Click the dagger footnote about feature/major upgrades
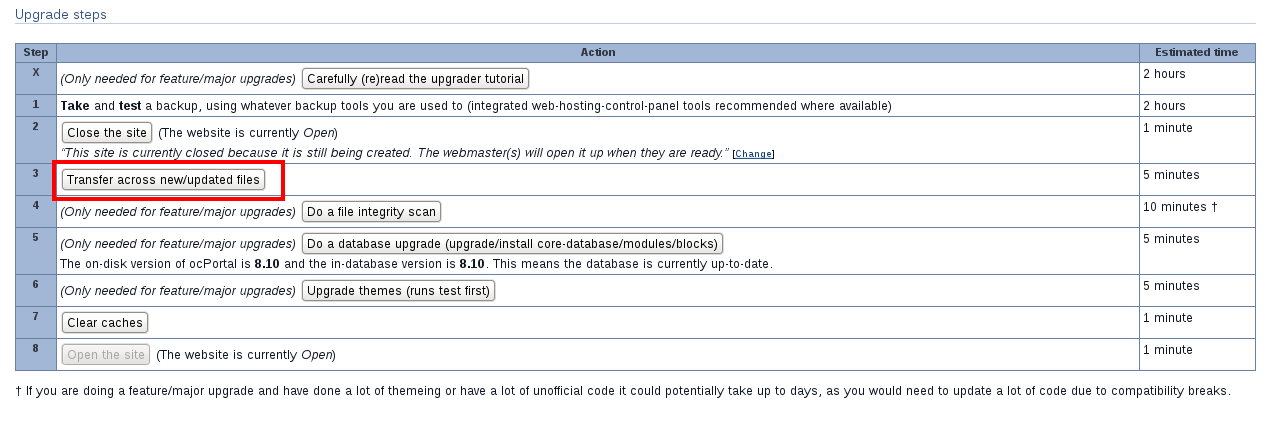Viewport: 1267px width, 423px height. pyautogui.click(x=623, y=391)
